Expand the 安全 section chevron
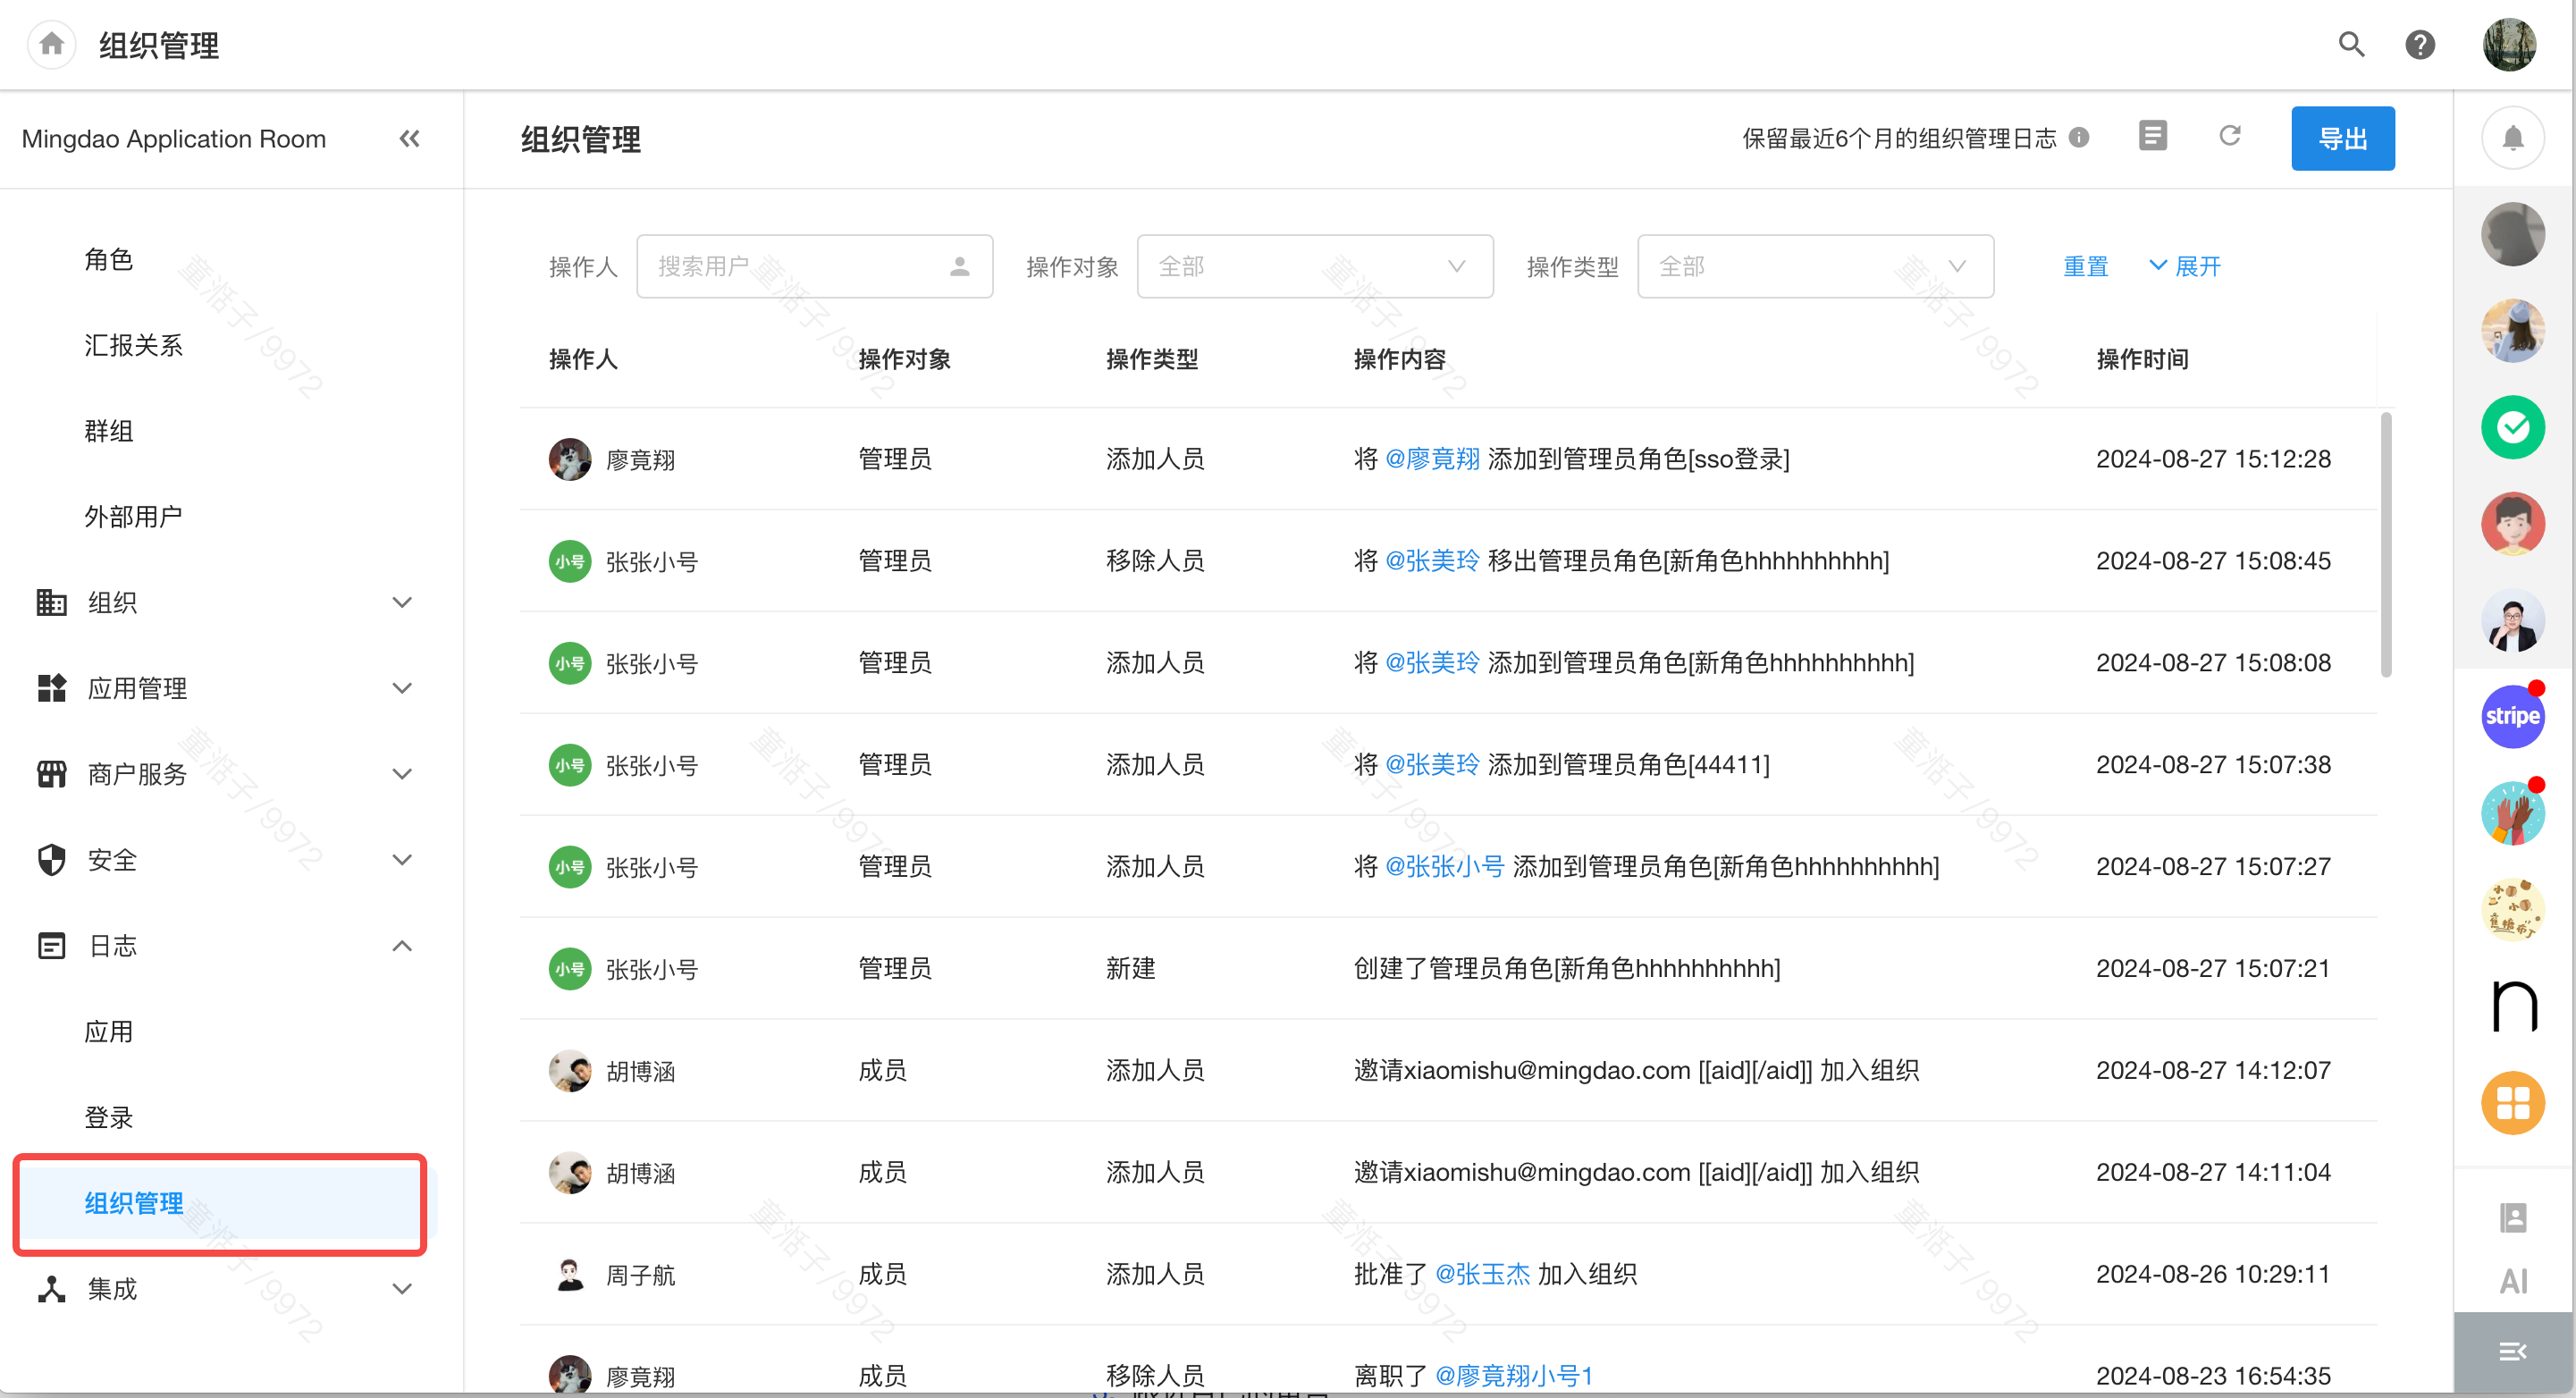 pos(402,860)
